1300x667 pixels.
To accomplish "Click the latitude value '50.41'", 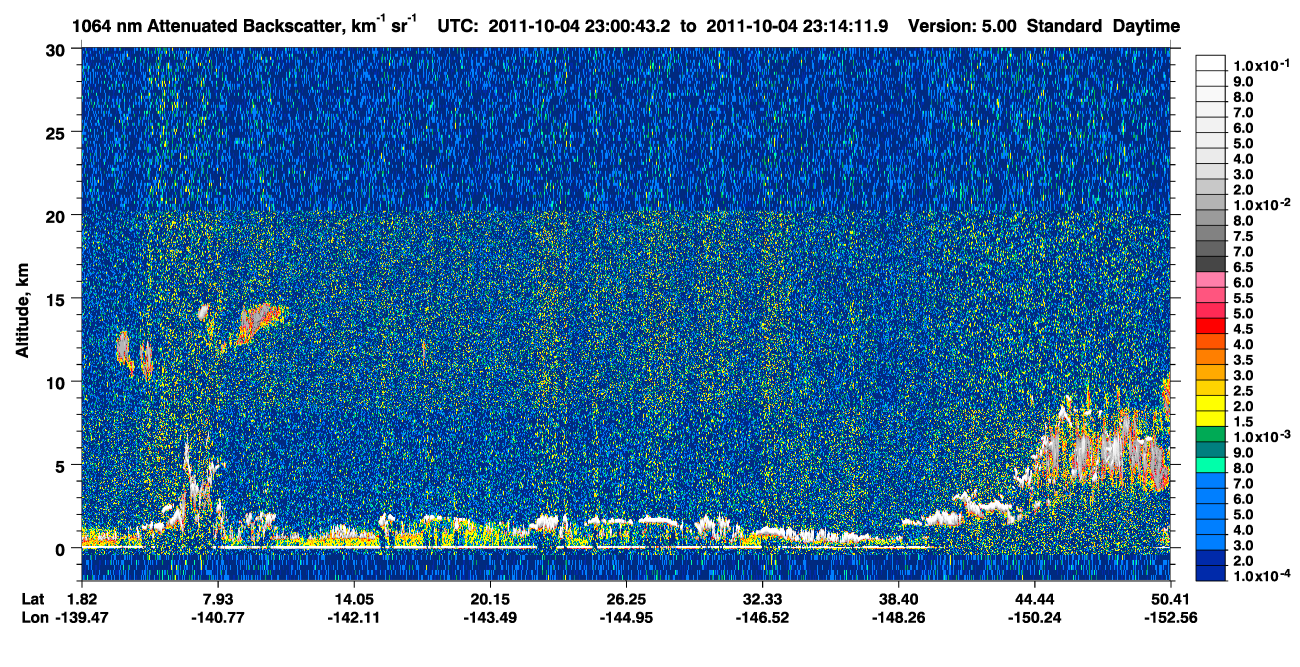I will [x=1171, y=598].
